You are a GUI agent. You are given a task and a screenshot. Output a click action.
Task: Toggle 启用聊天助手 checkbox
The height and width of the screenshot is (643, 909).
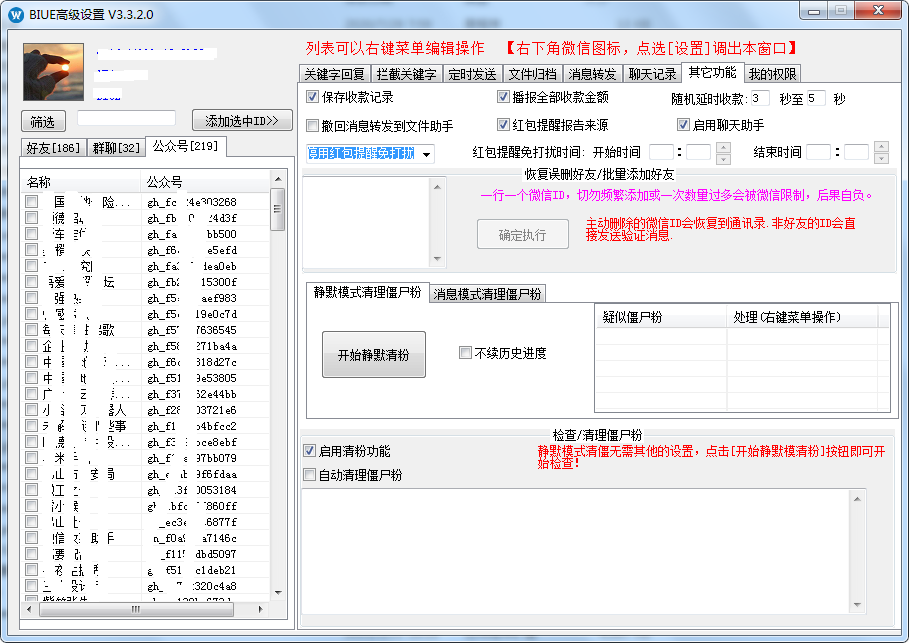683,125
